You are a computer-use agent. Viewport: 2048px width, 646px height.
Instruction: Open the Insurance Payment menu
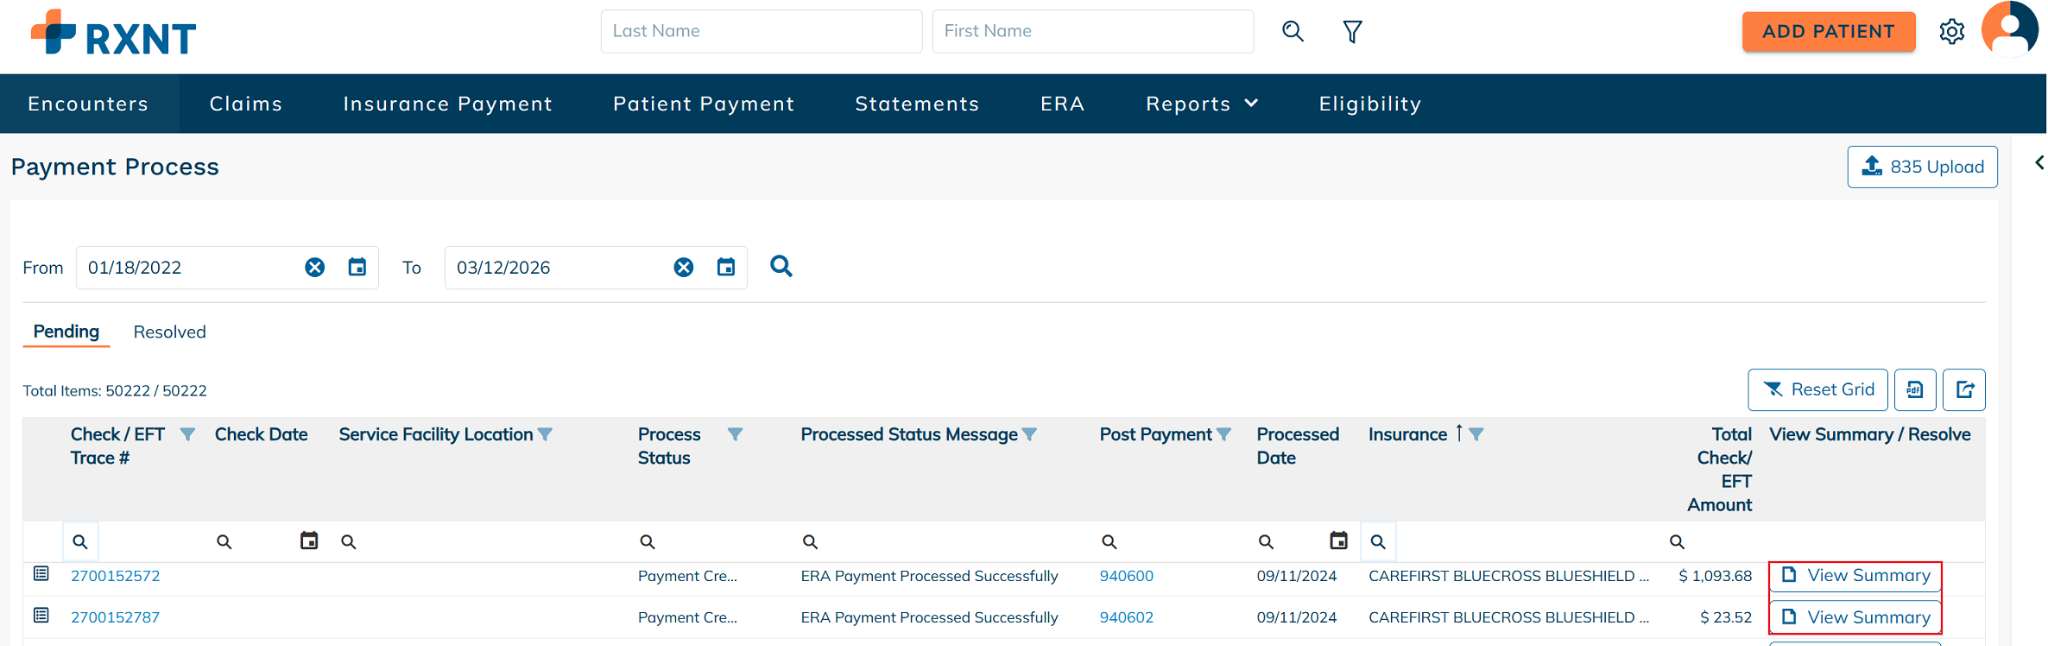tap(447, 104)
